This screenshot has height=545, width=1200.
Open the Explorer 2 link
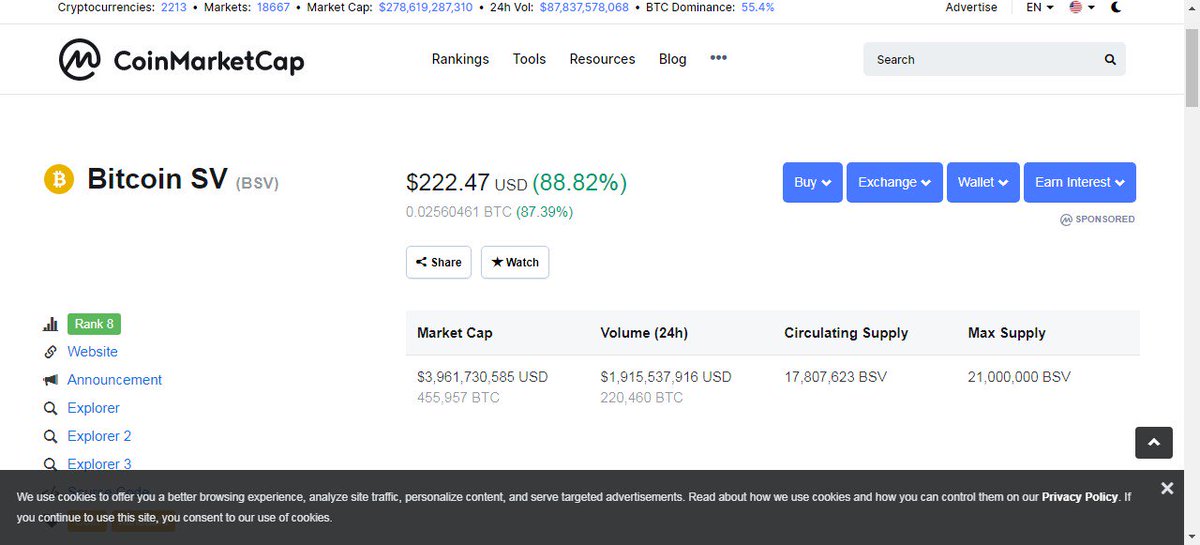click(99, 436)
